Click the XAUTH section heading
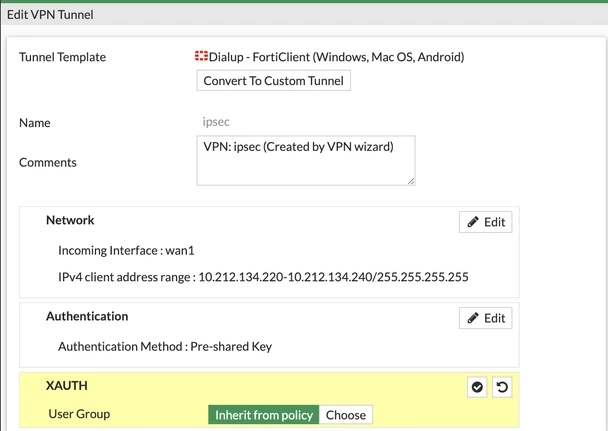This screenshot has height=431, width=608. pyautogui.click(x=67, y=386)
